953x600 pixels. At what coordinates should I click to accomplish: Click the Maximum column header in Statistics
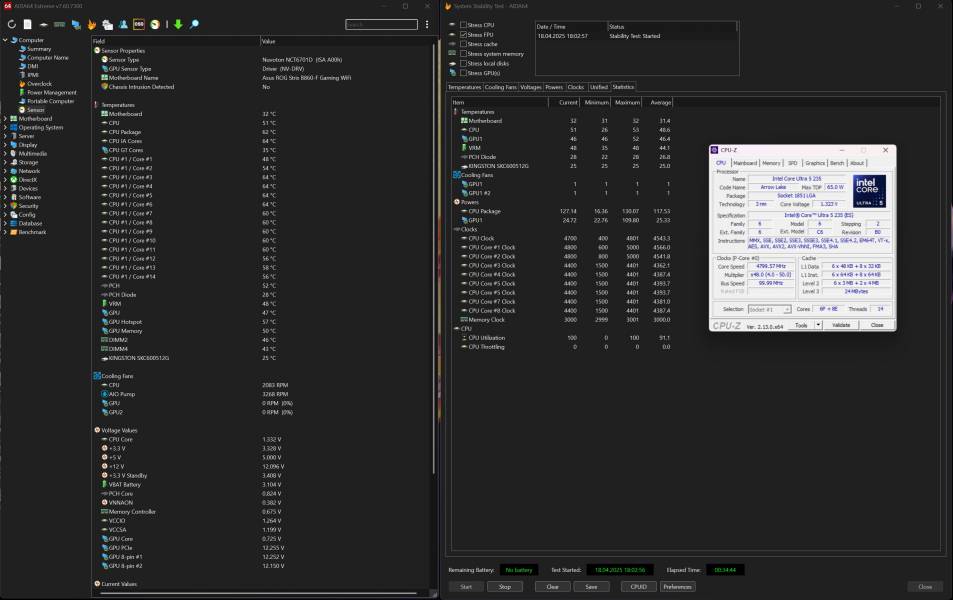pos(627,103)
